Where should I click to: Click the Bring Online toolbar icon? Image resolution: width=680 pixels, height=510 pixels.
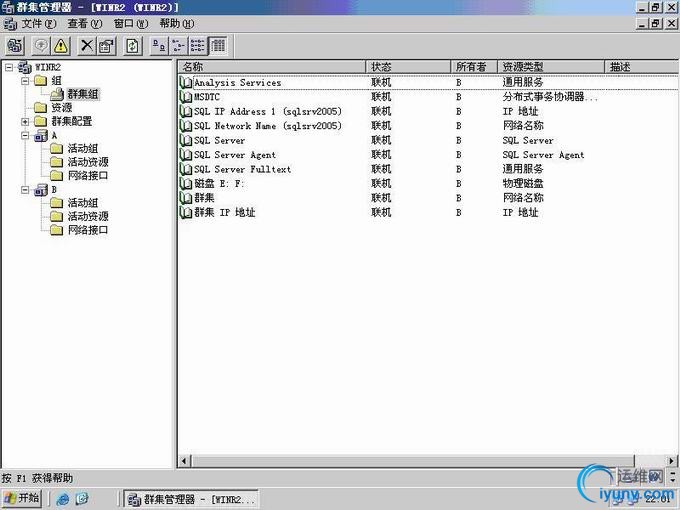click(x=42, y=46)
